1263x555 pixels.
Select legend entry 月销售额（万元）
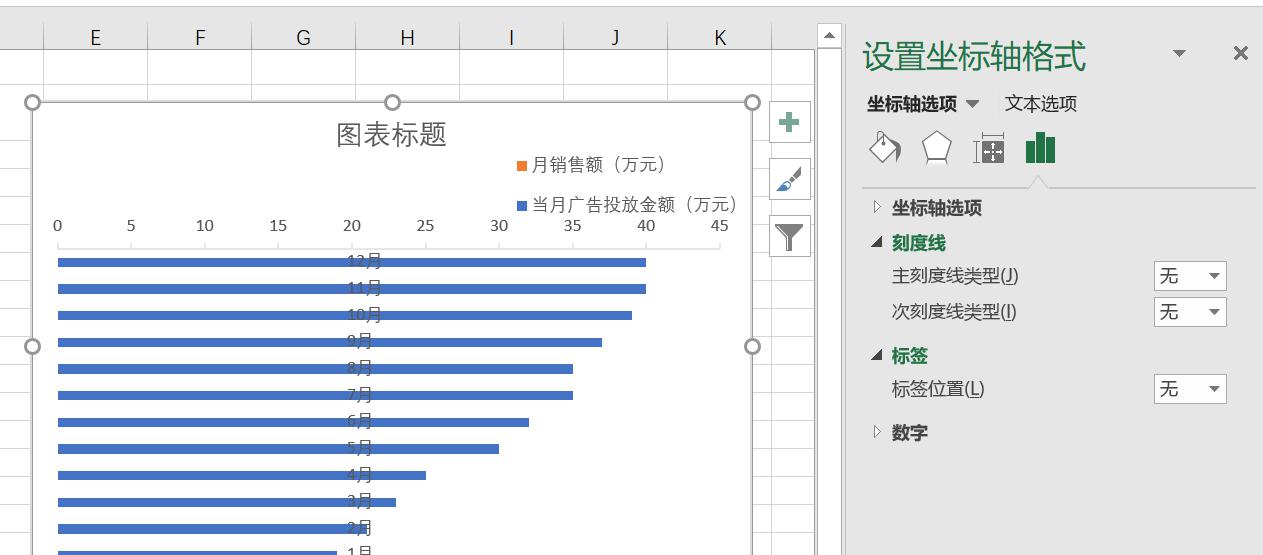(x=591, y=165)
